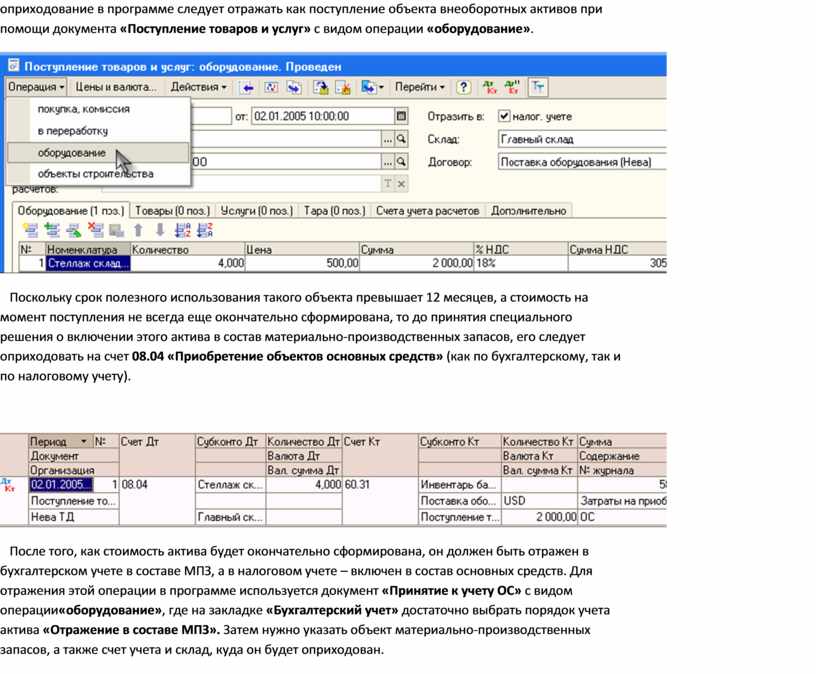Click the Цены и валюта button

pyautogui.click(x=116, y=87)
